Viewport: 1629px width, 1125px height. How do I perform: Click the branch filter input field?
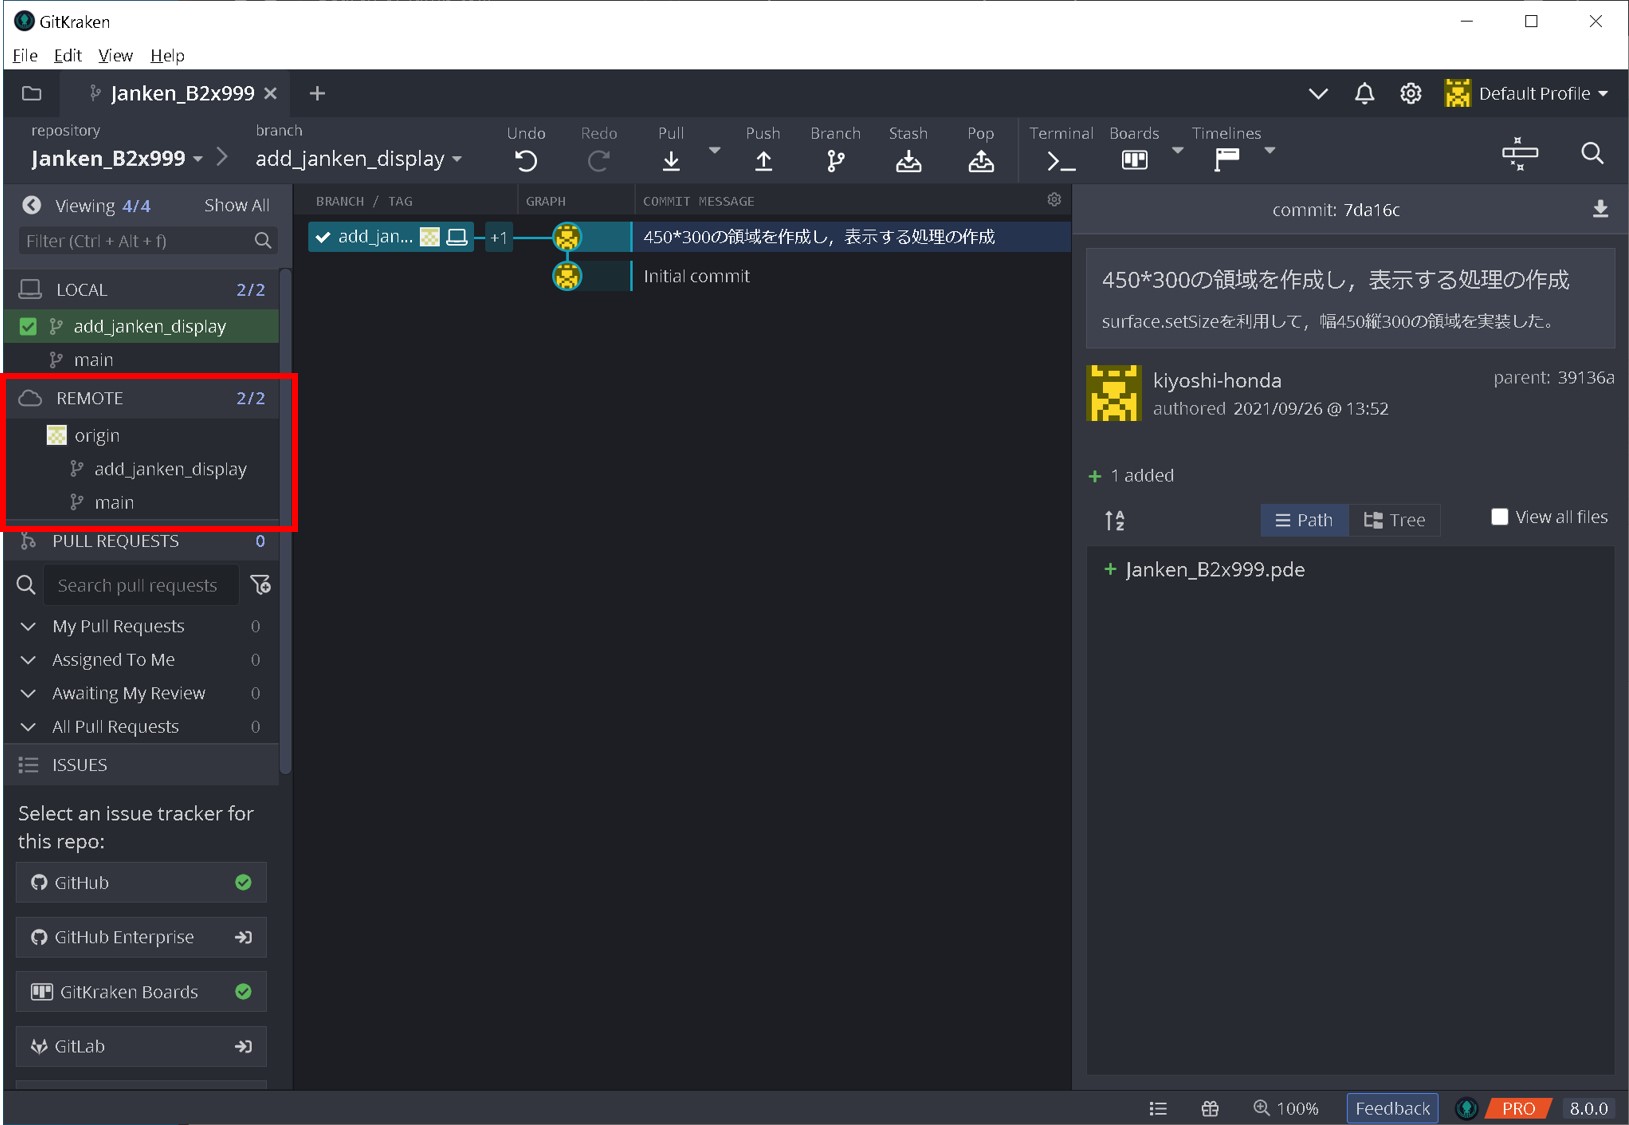click(x=135, y=241)
